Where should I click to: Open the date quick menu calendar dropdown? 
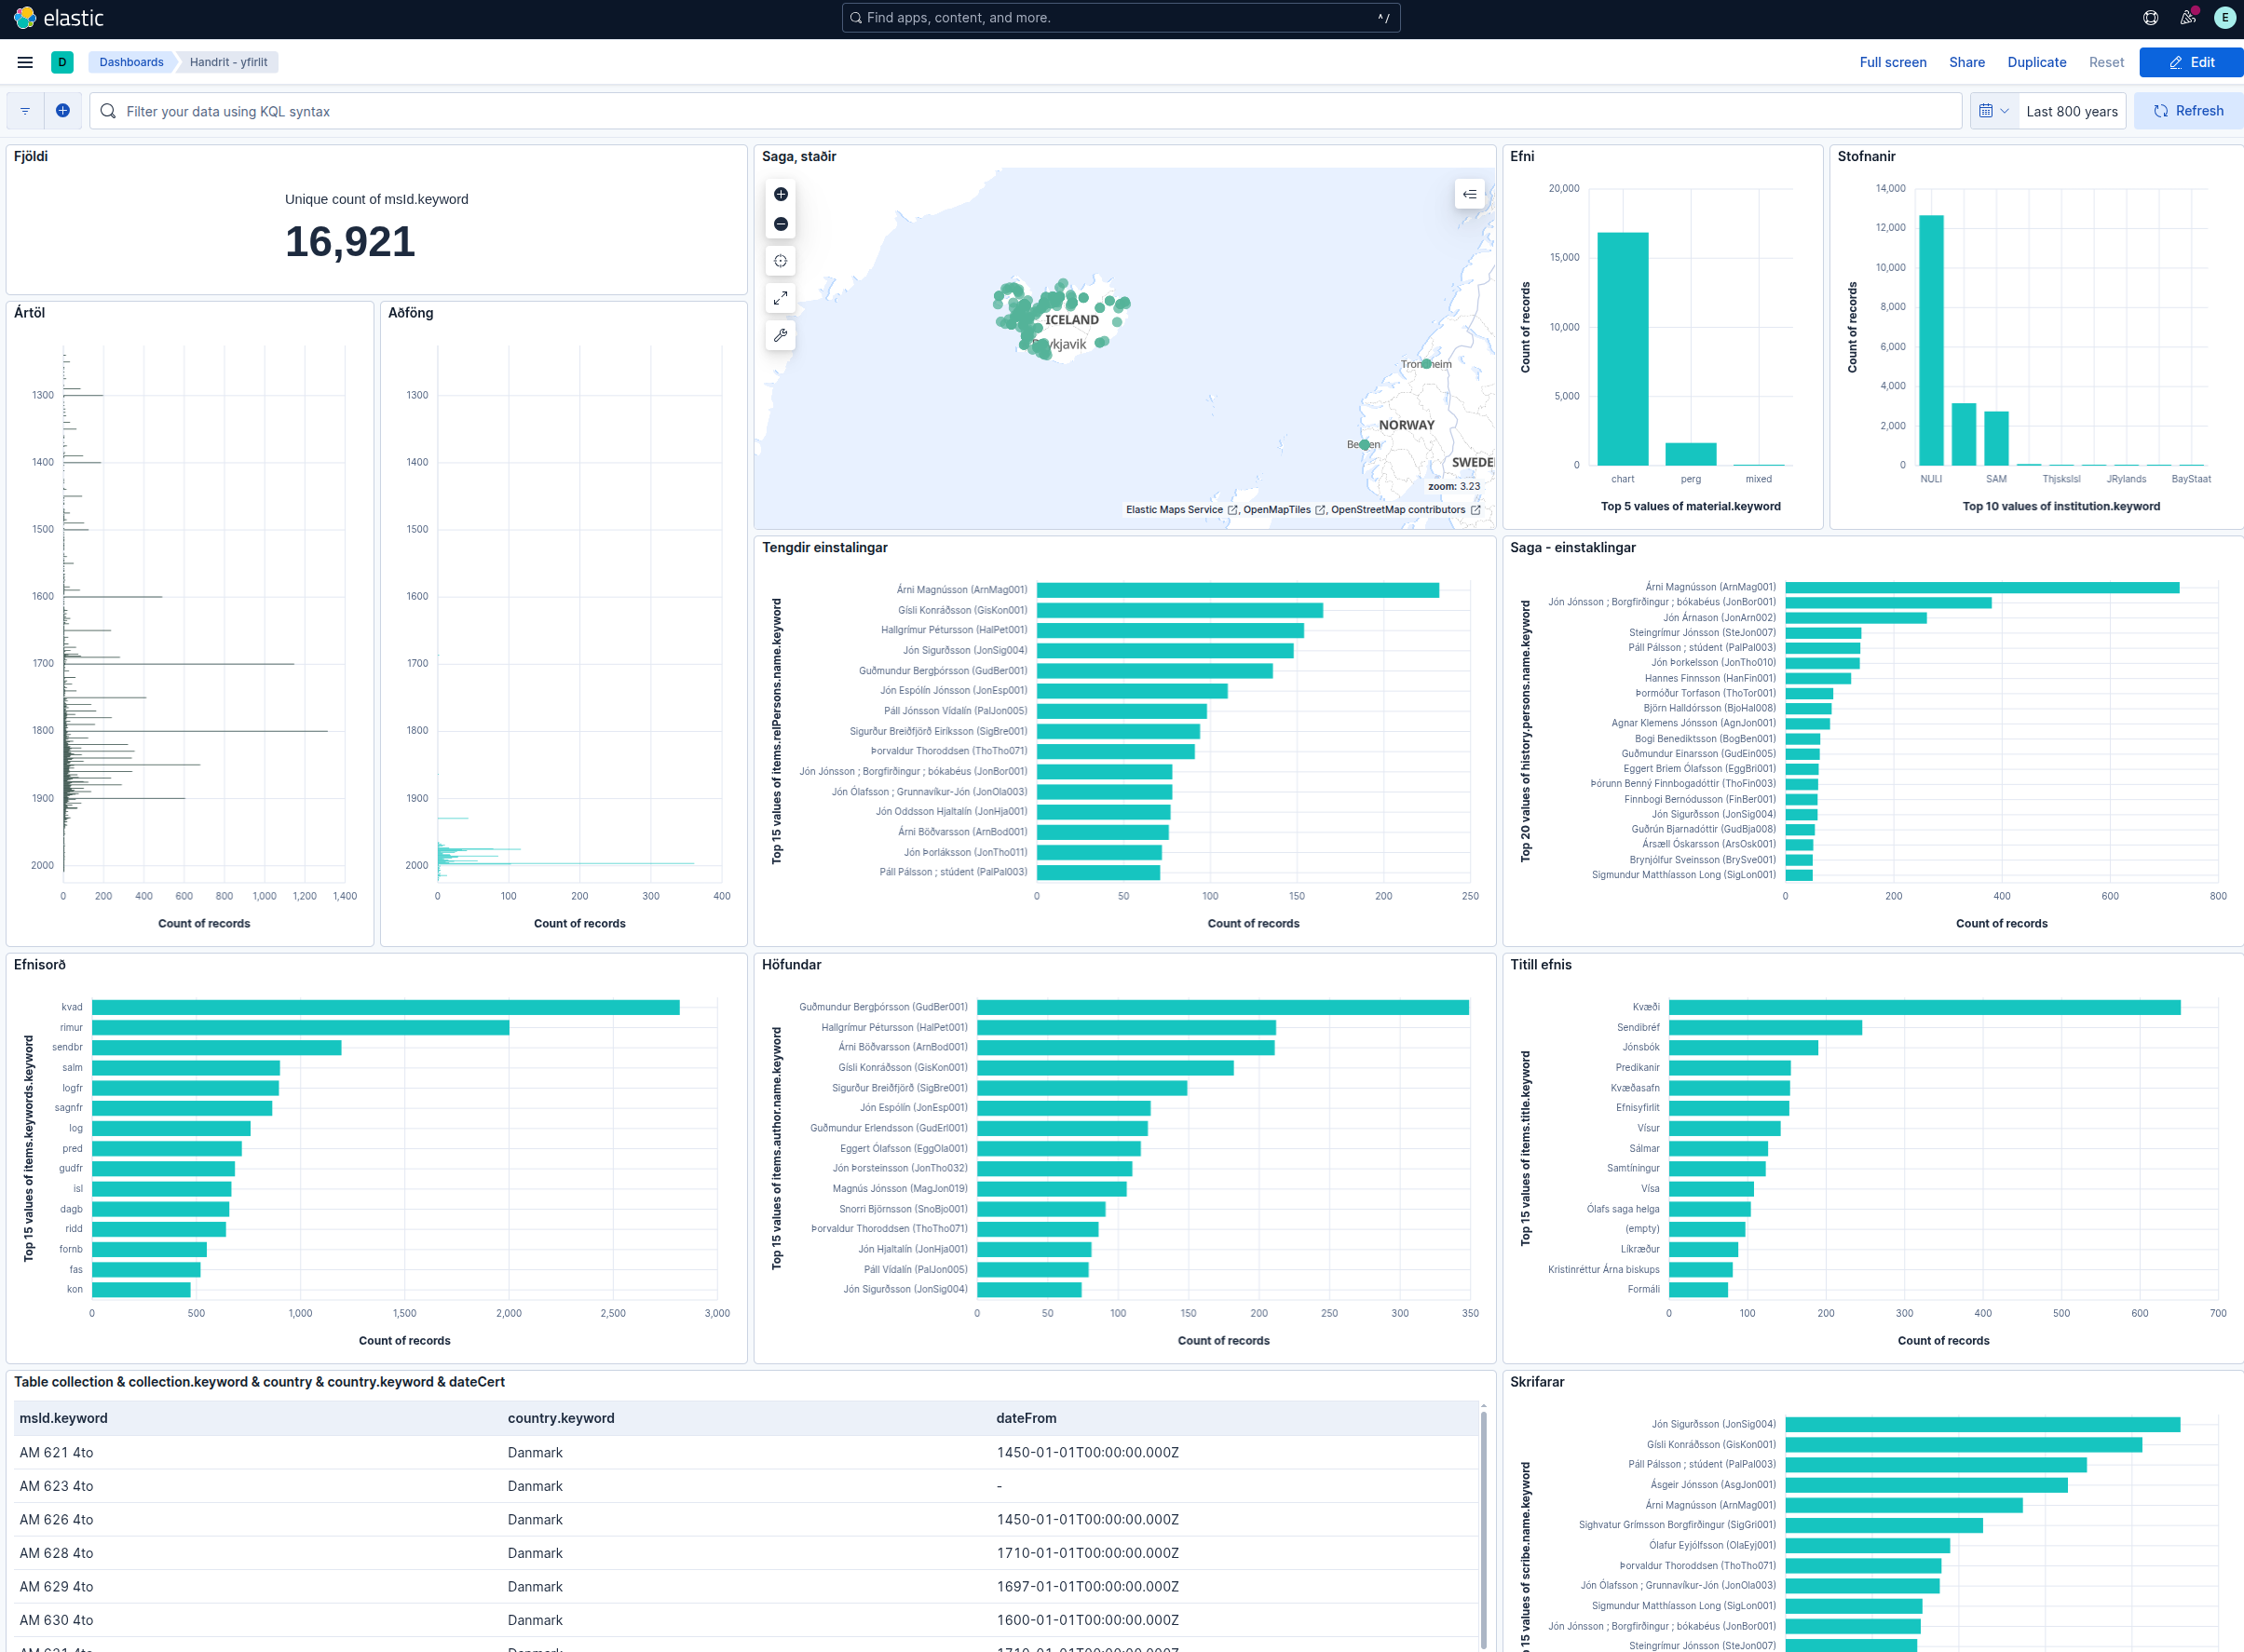pos(1993,111)
